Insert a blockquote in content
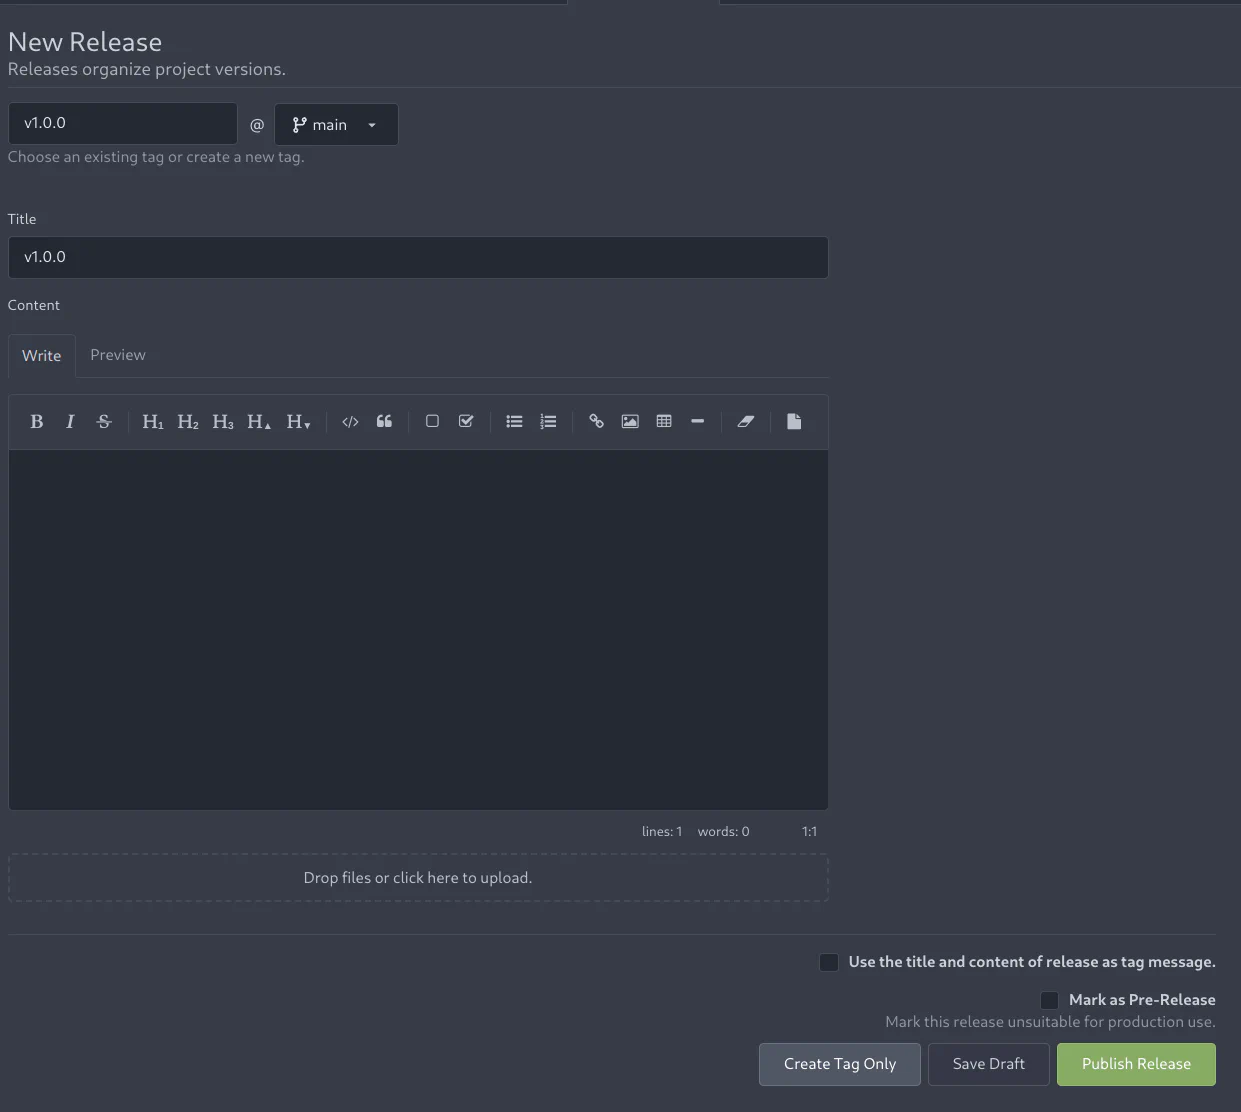 point(384,422)
